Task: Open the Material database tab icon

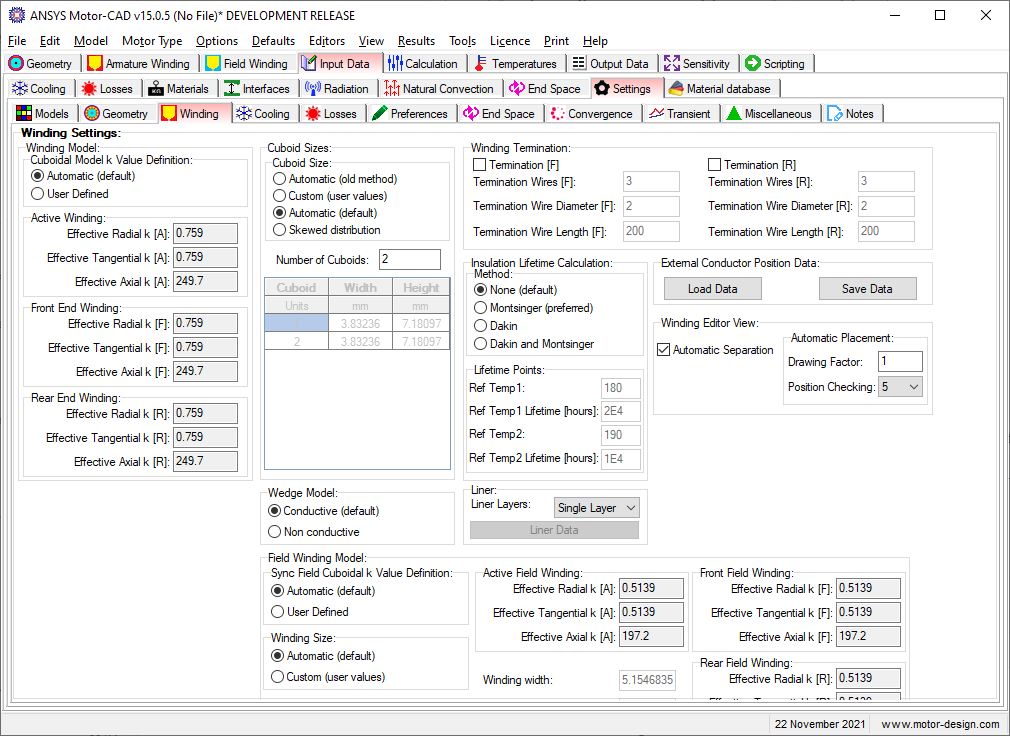Action: [x=676, y=89]
